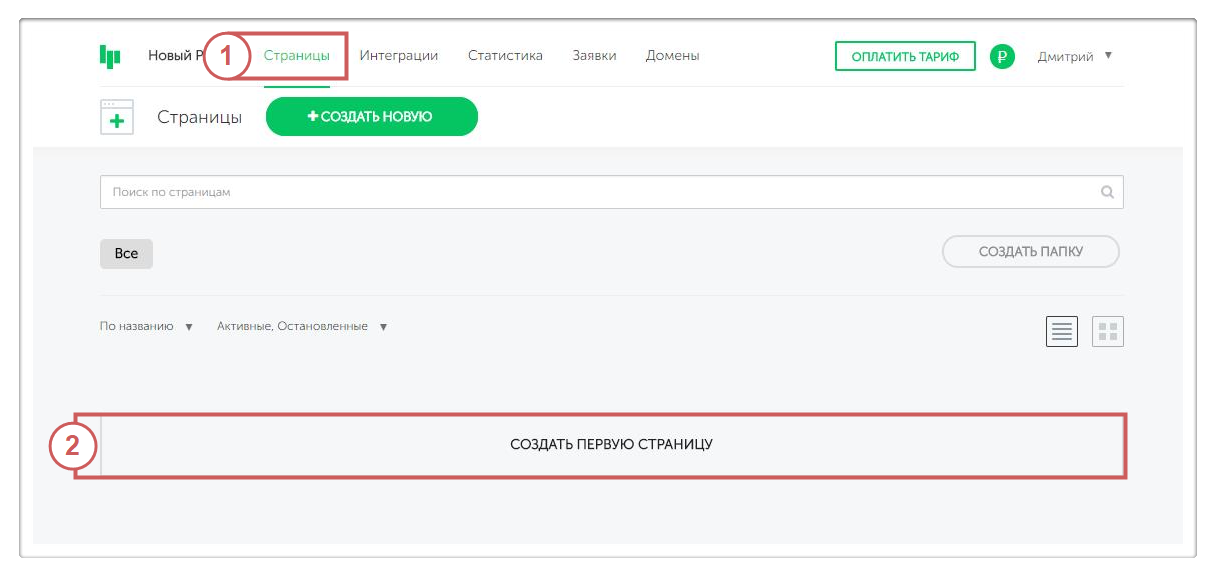Viewport: 1213px width, 576px height.
Task: Select the Все folder filter
Action: [126, 254]
